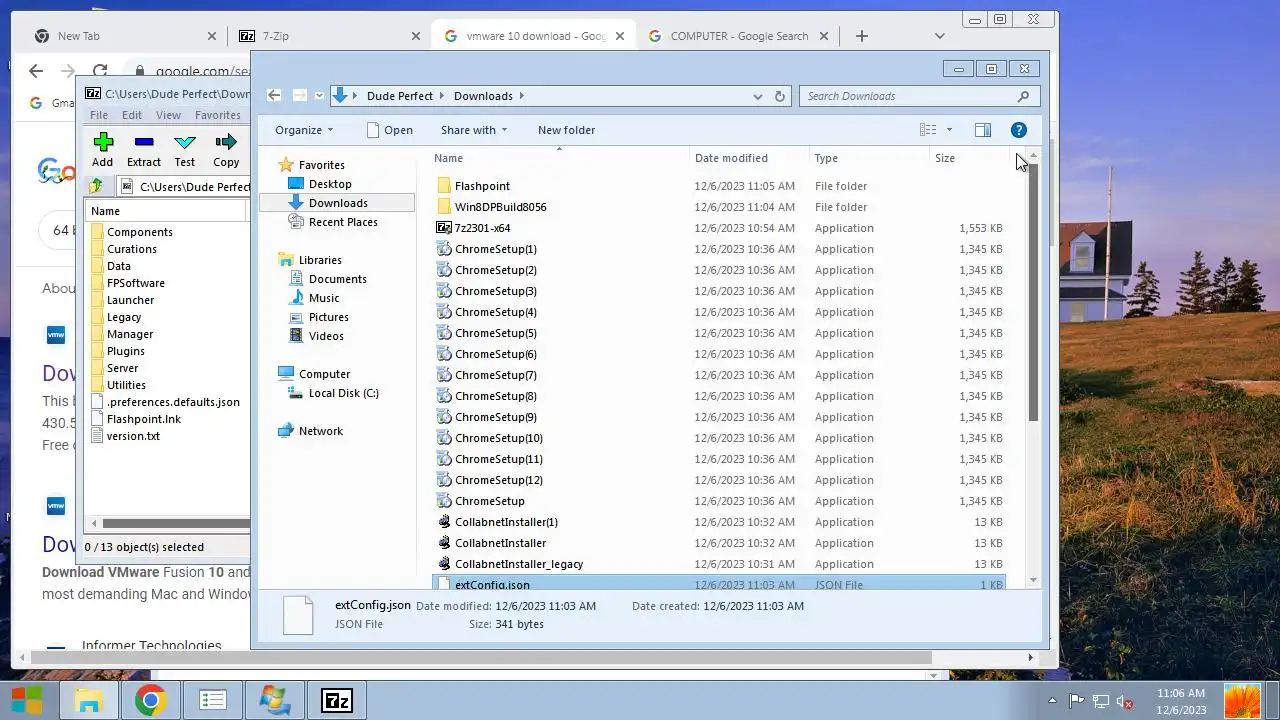Switch to the New Tab tab
1280x720 pixels.
125,36
